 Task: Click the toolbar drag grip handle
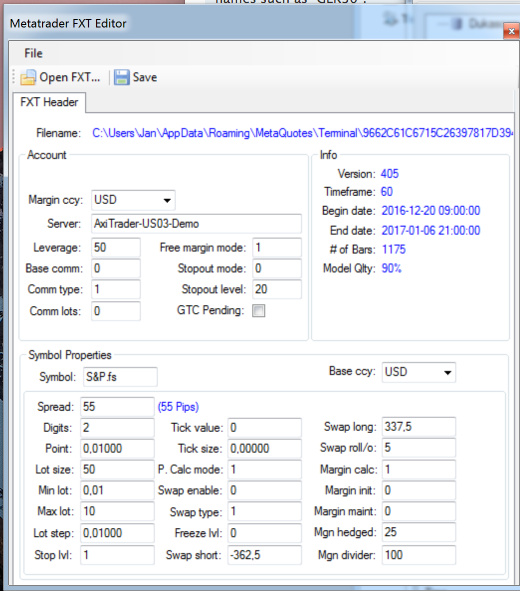point(14,77)
